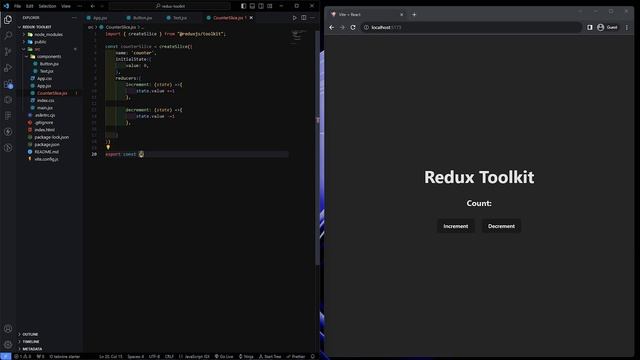Viewport: 640px width, 360px height.
Task: Switch to the Button.jsx editor tab
Action: (x=142, y=18)
